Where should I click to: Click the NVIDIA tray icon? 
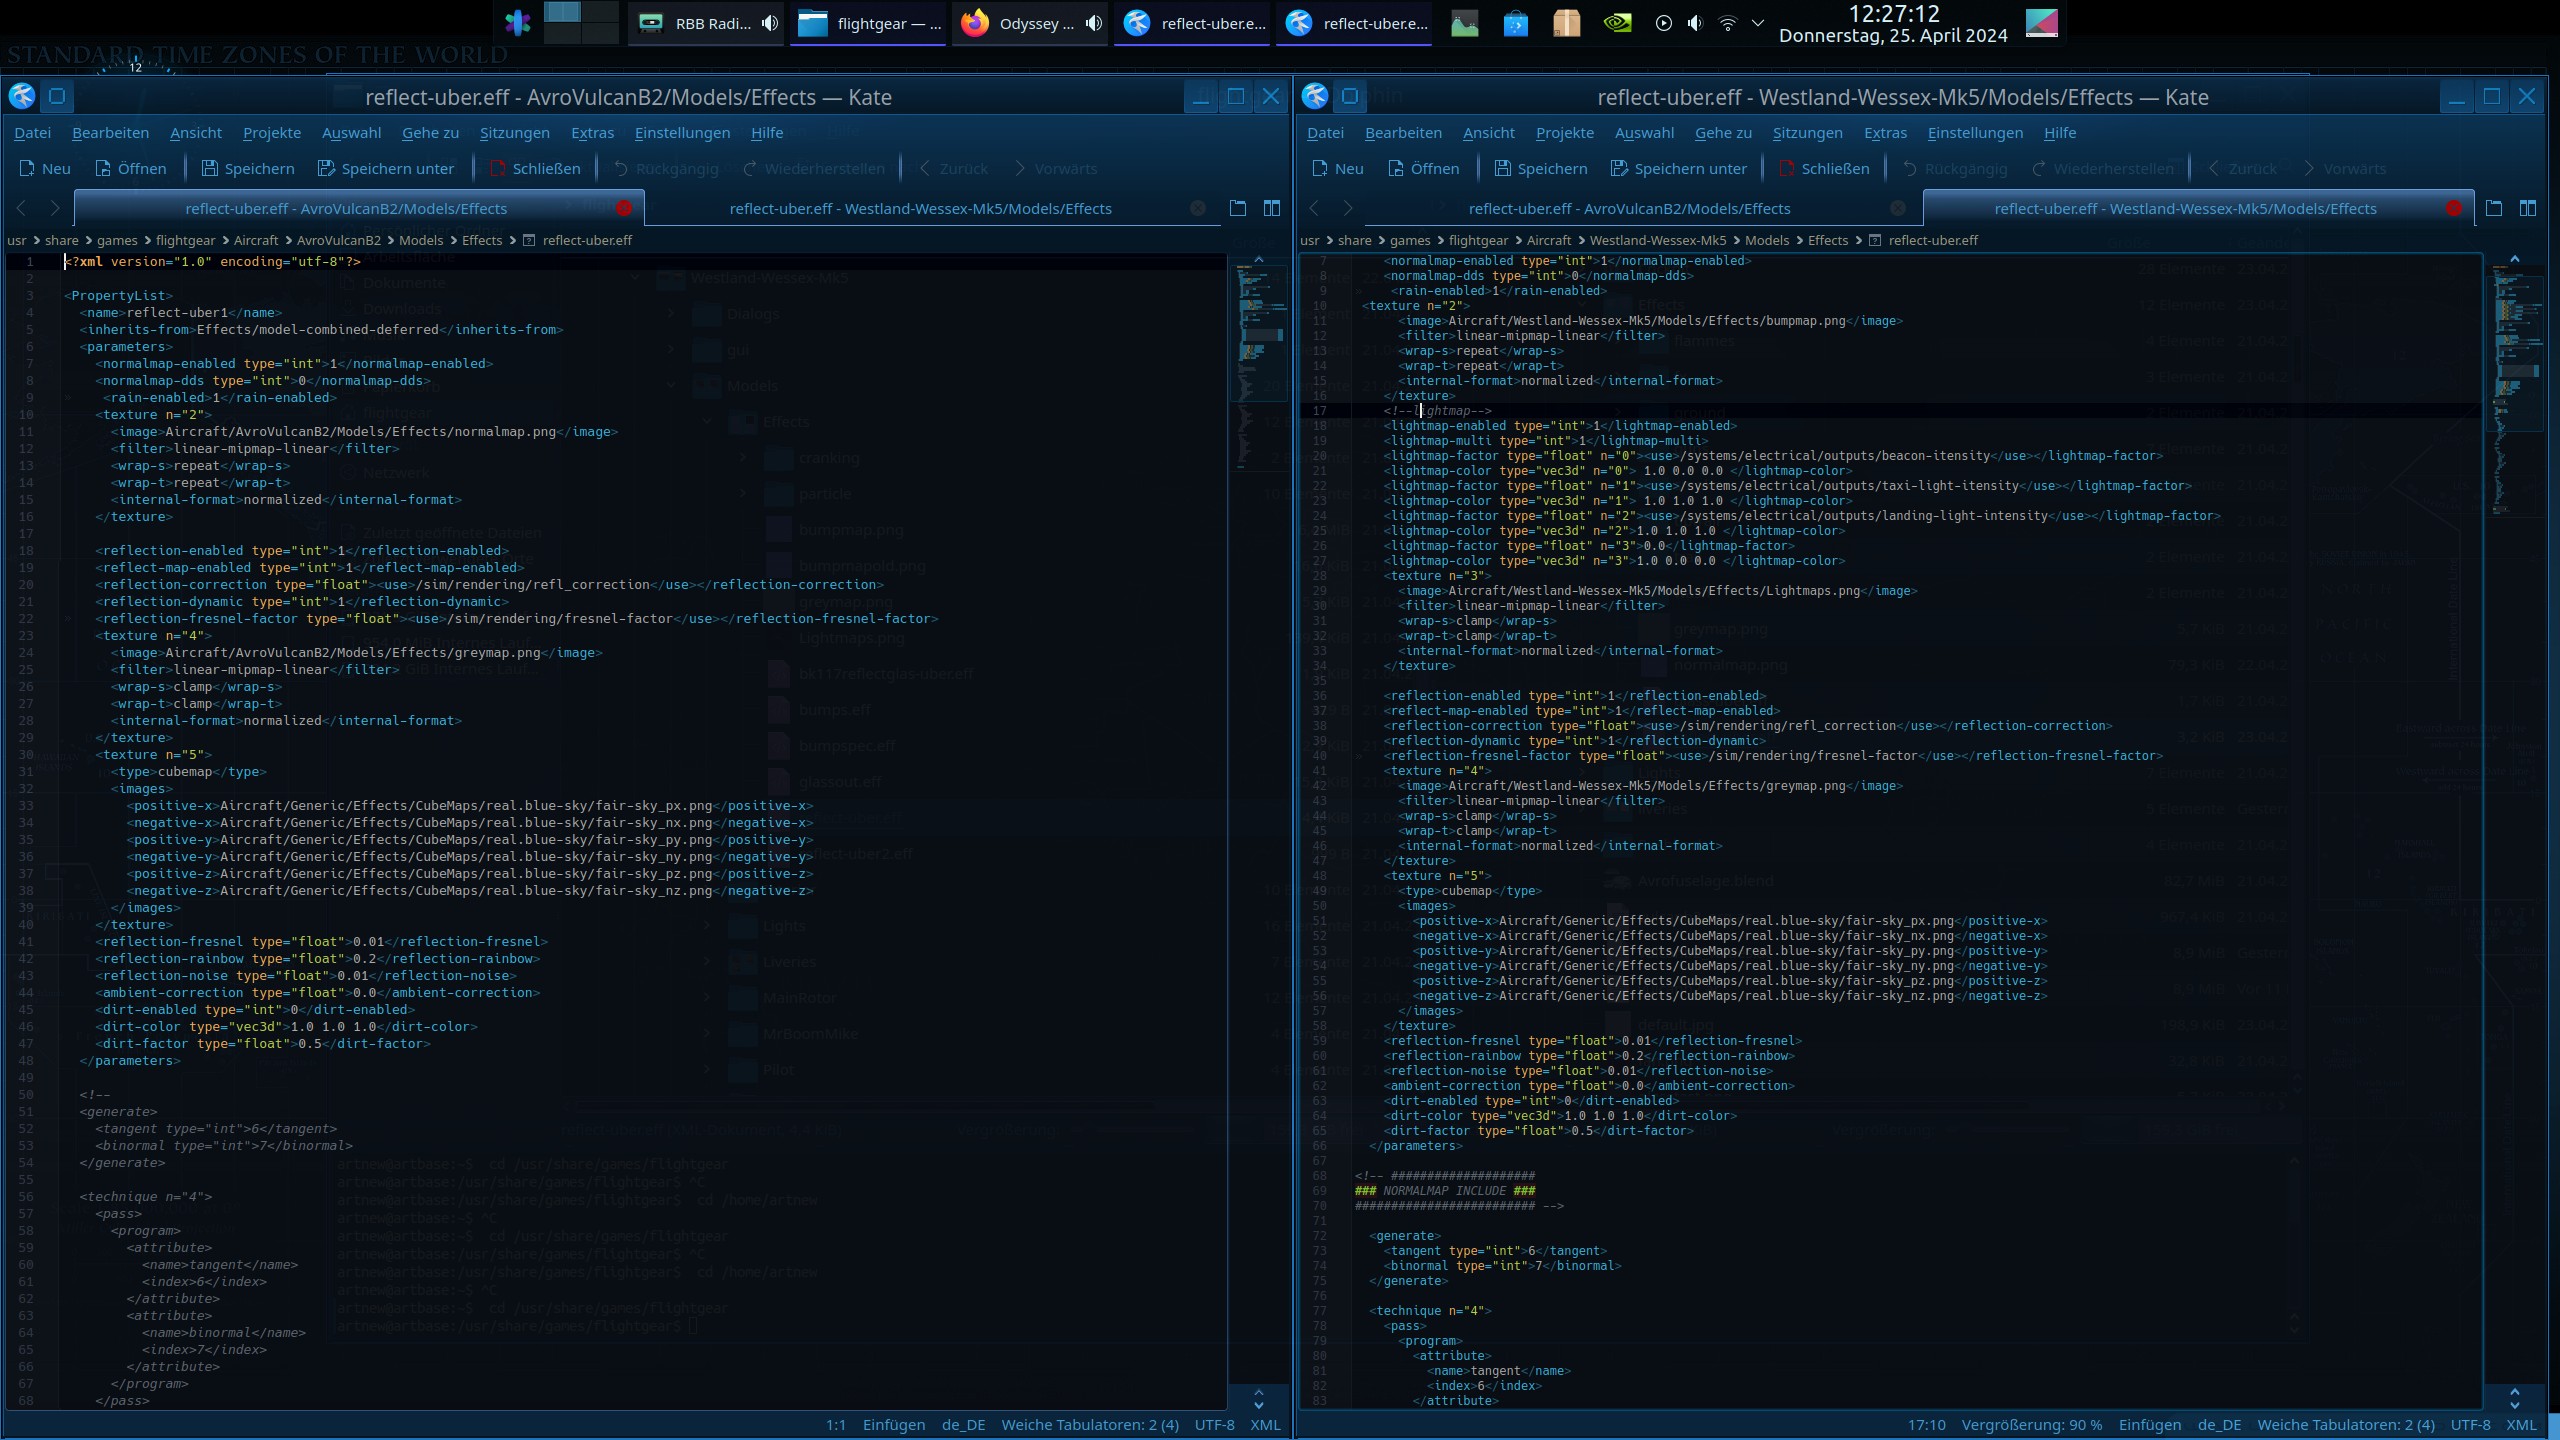click(1617, 23)
